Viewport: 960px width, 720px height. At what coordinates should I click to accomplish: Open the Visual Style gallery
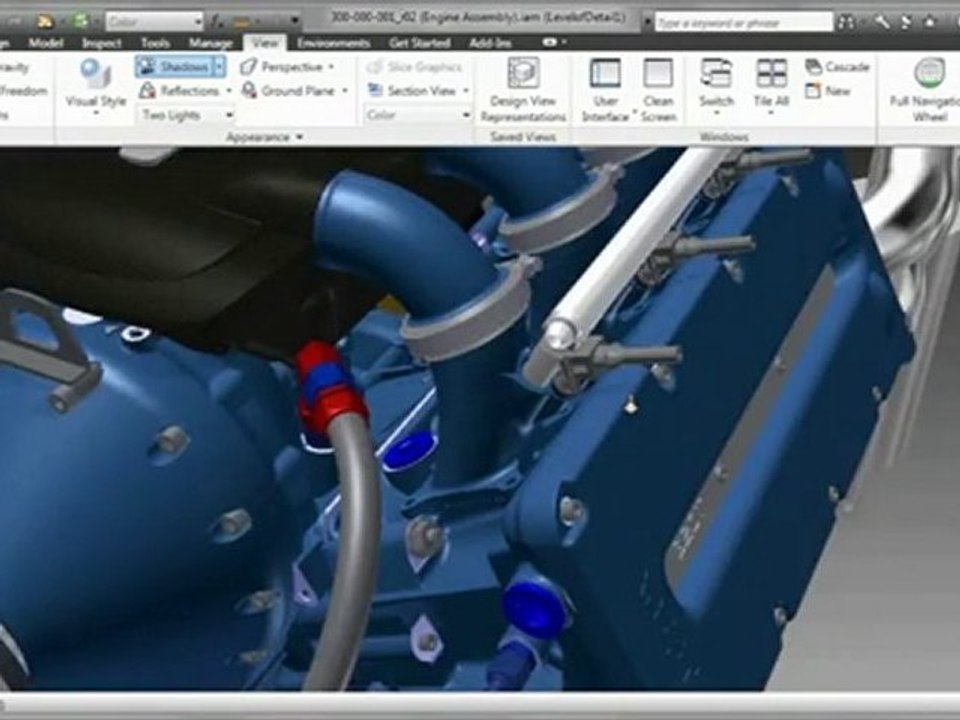click(x=96, y=86)
